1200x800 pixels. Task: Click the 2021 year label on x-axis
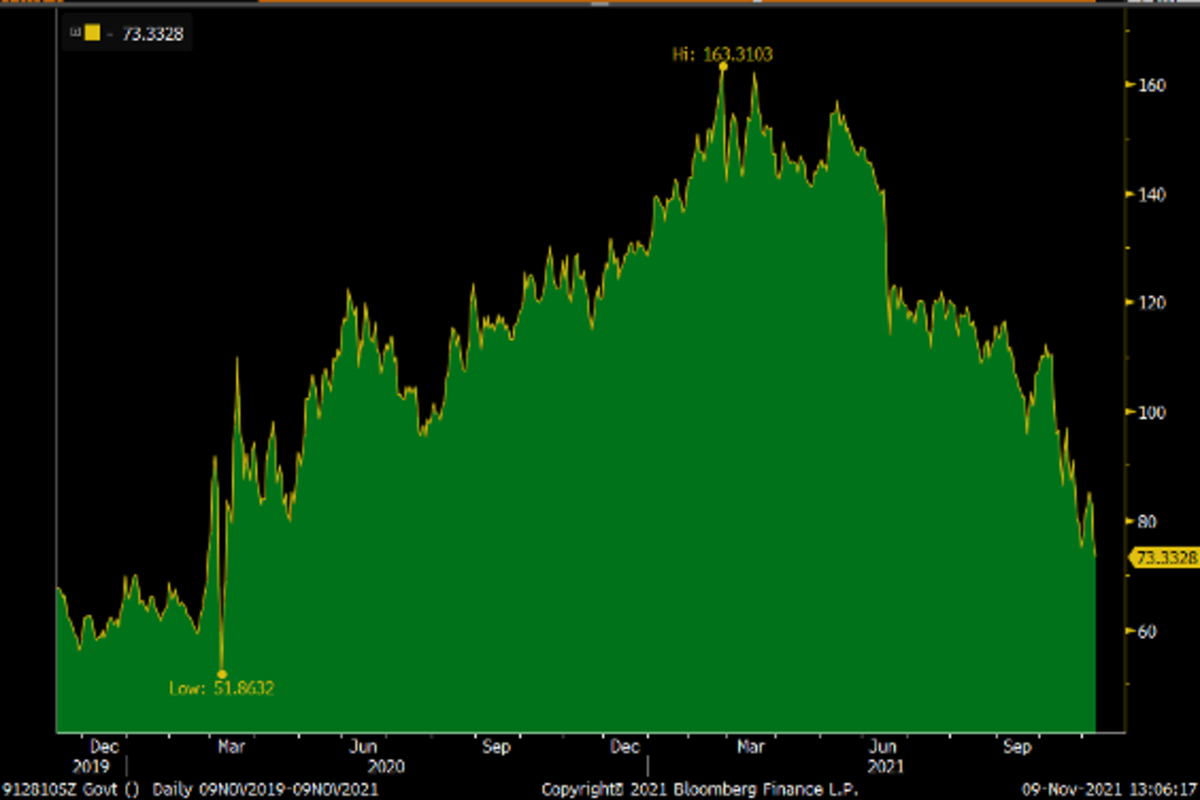[885, 766]
